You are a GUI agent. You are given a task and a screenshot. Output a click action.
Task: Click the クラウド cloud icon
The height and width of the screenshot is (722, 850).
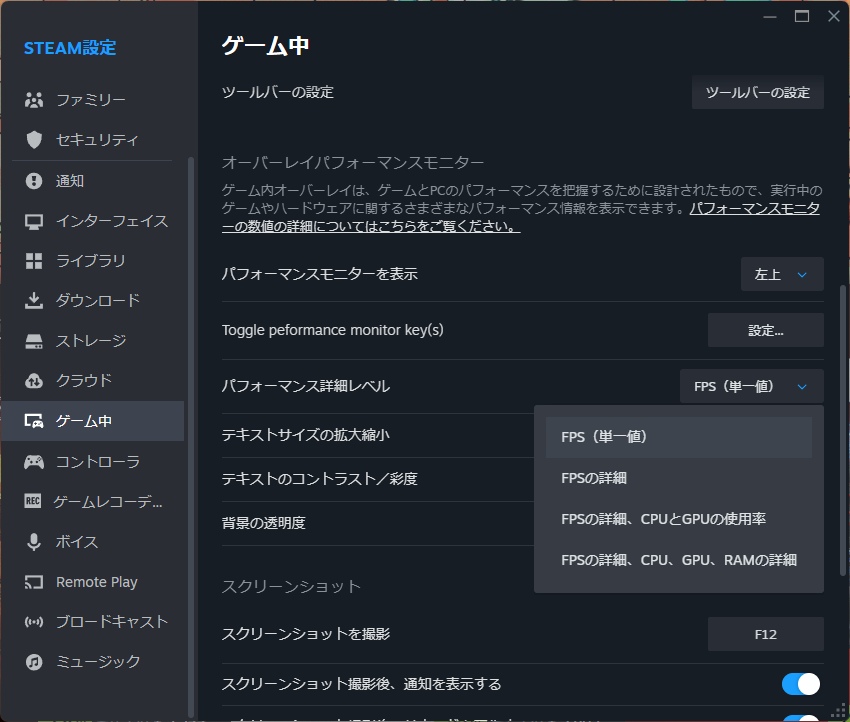pos(34,381)
